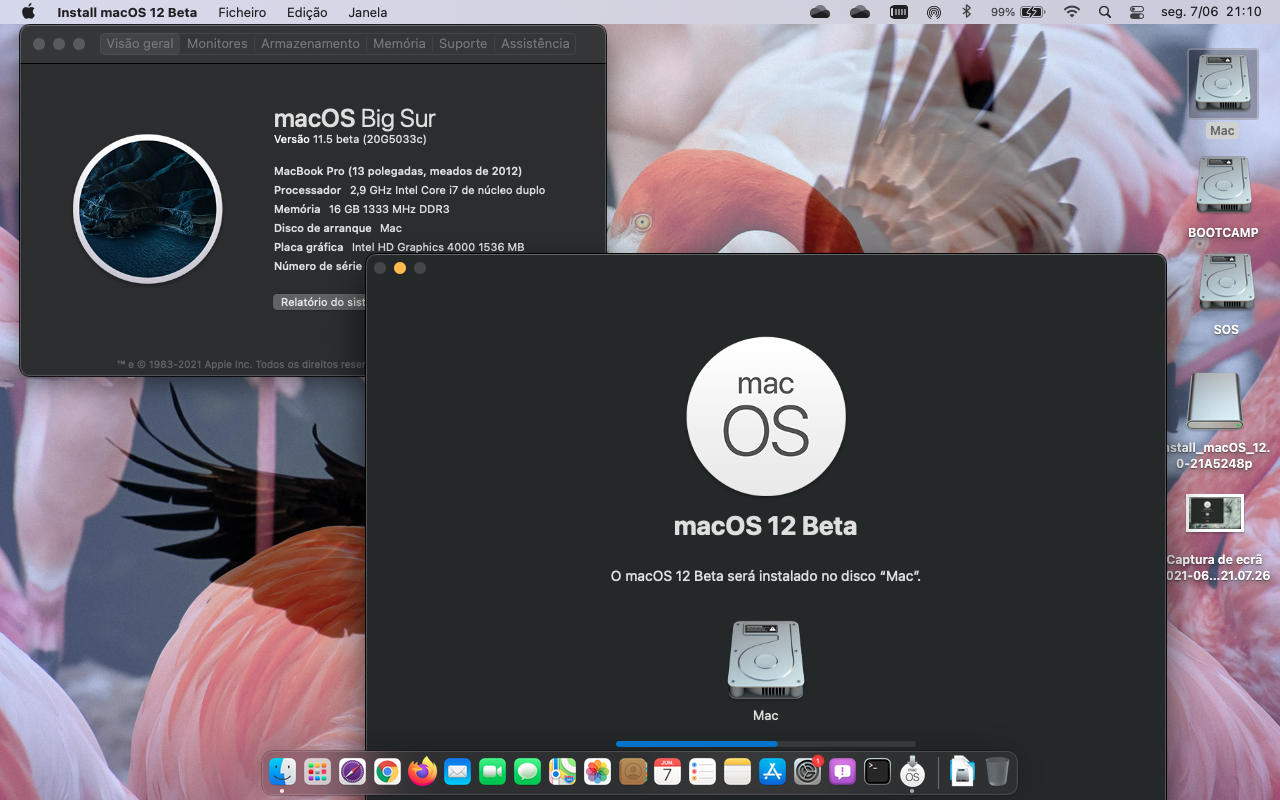Open Notes from the Dock
Viewport: 1280px width, 800px height.
pos(738,771)
